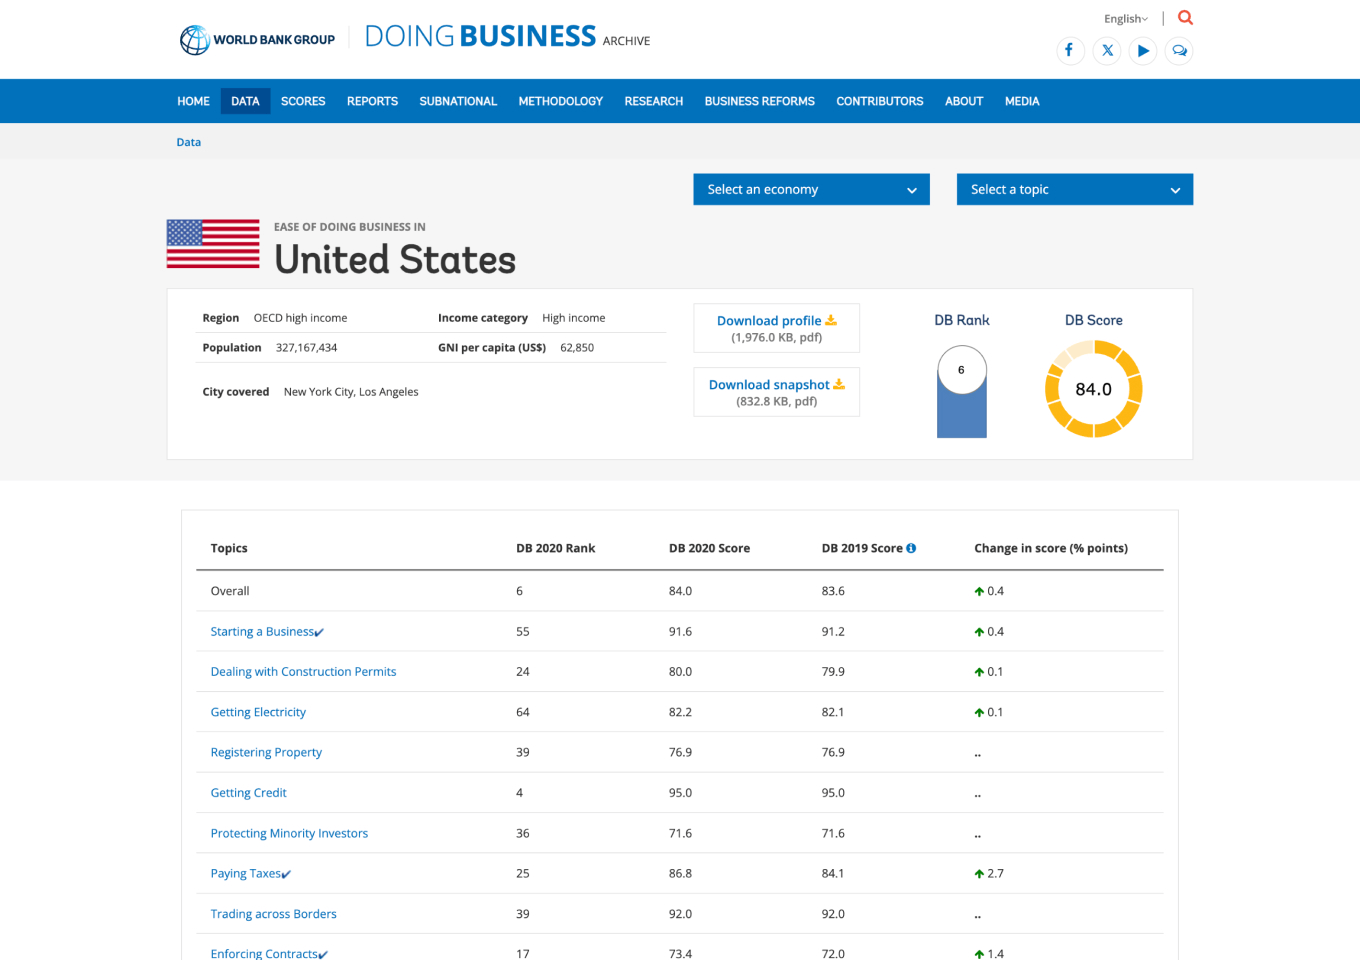Click the download icon beside Download snapshot
Viewport: 1360px width, 960px height.
(x=839, y=385)
